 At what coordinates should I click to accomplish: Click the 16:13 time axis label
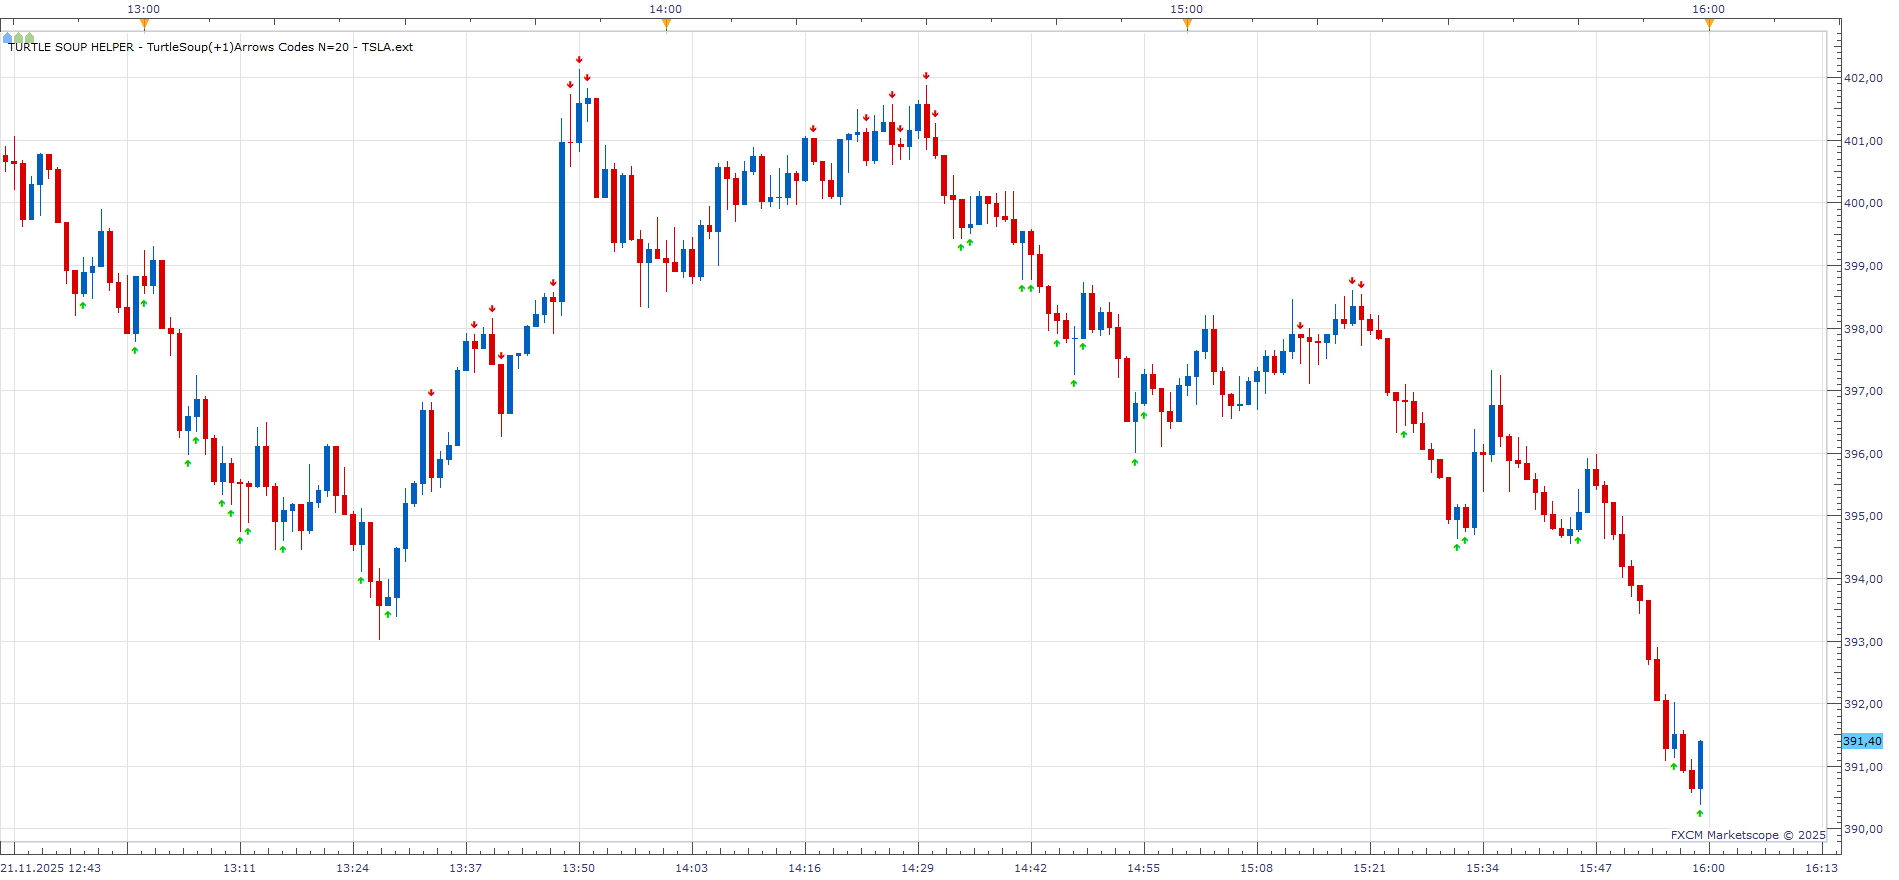[1821, 868]
